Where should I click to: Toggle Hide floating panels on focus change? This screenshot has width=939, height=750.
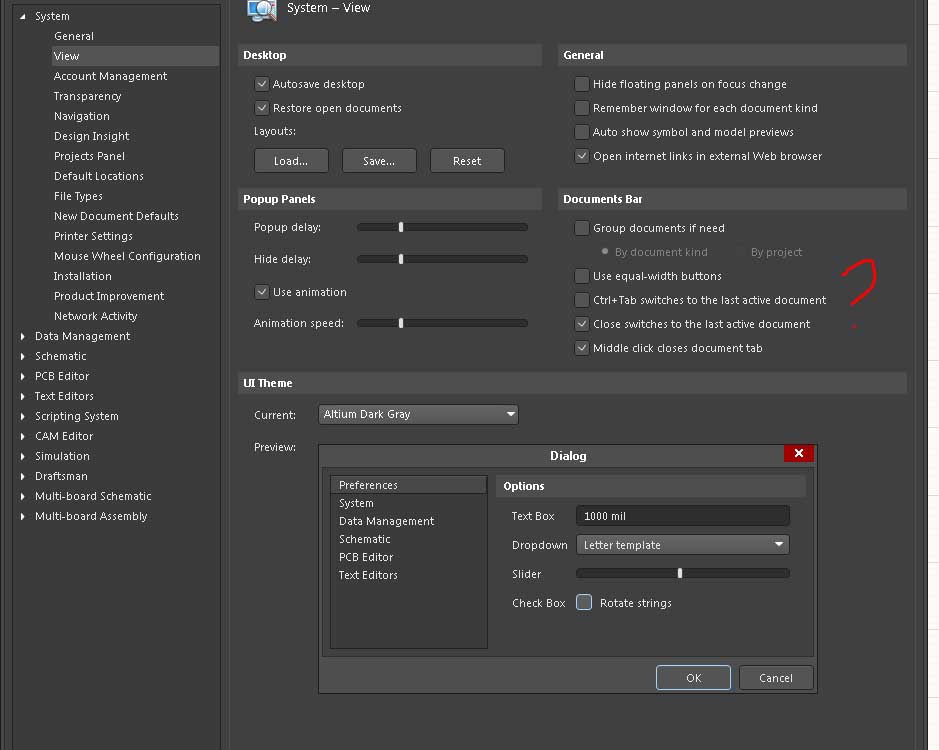click(582, 85)
